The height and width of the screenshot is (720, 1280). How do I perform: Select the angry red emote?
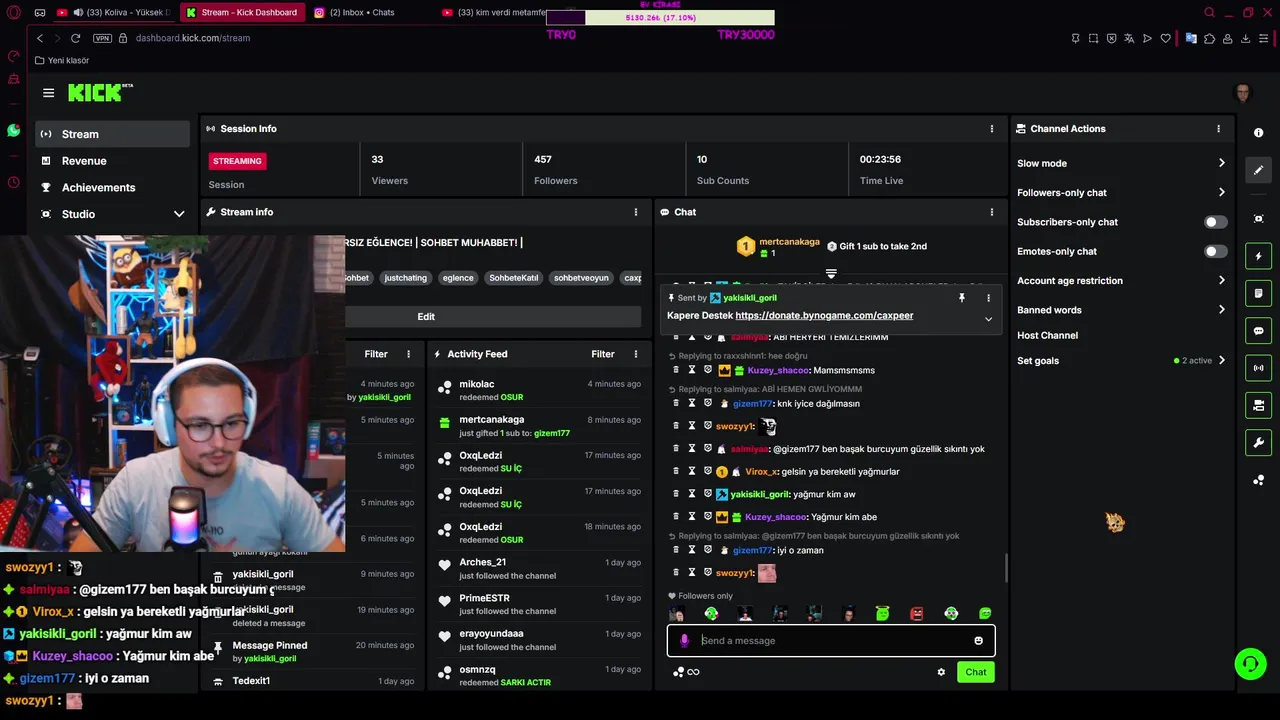point(917,613)
